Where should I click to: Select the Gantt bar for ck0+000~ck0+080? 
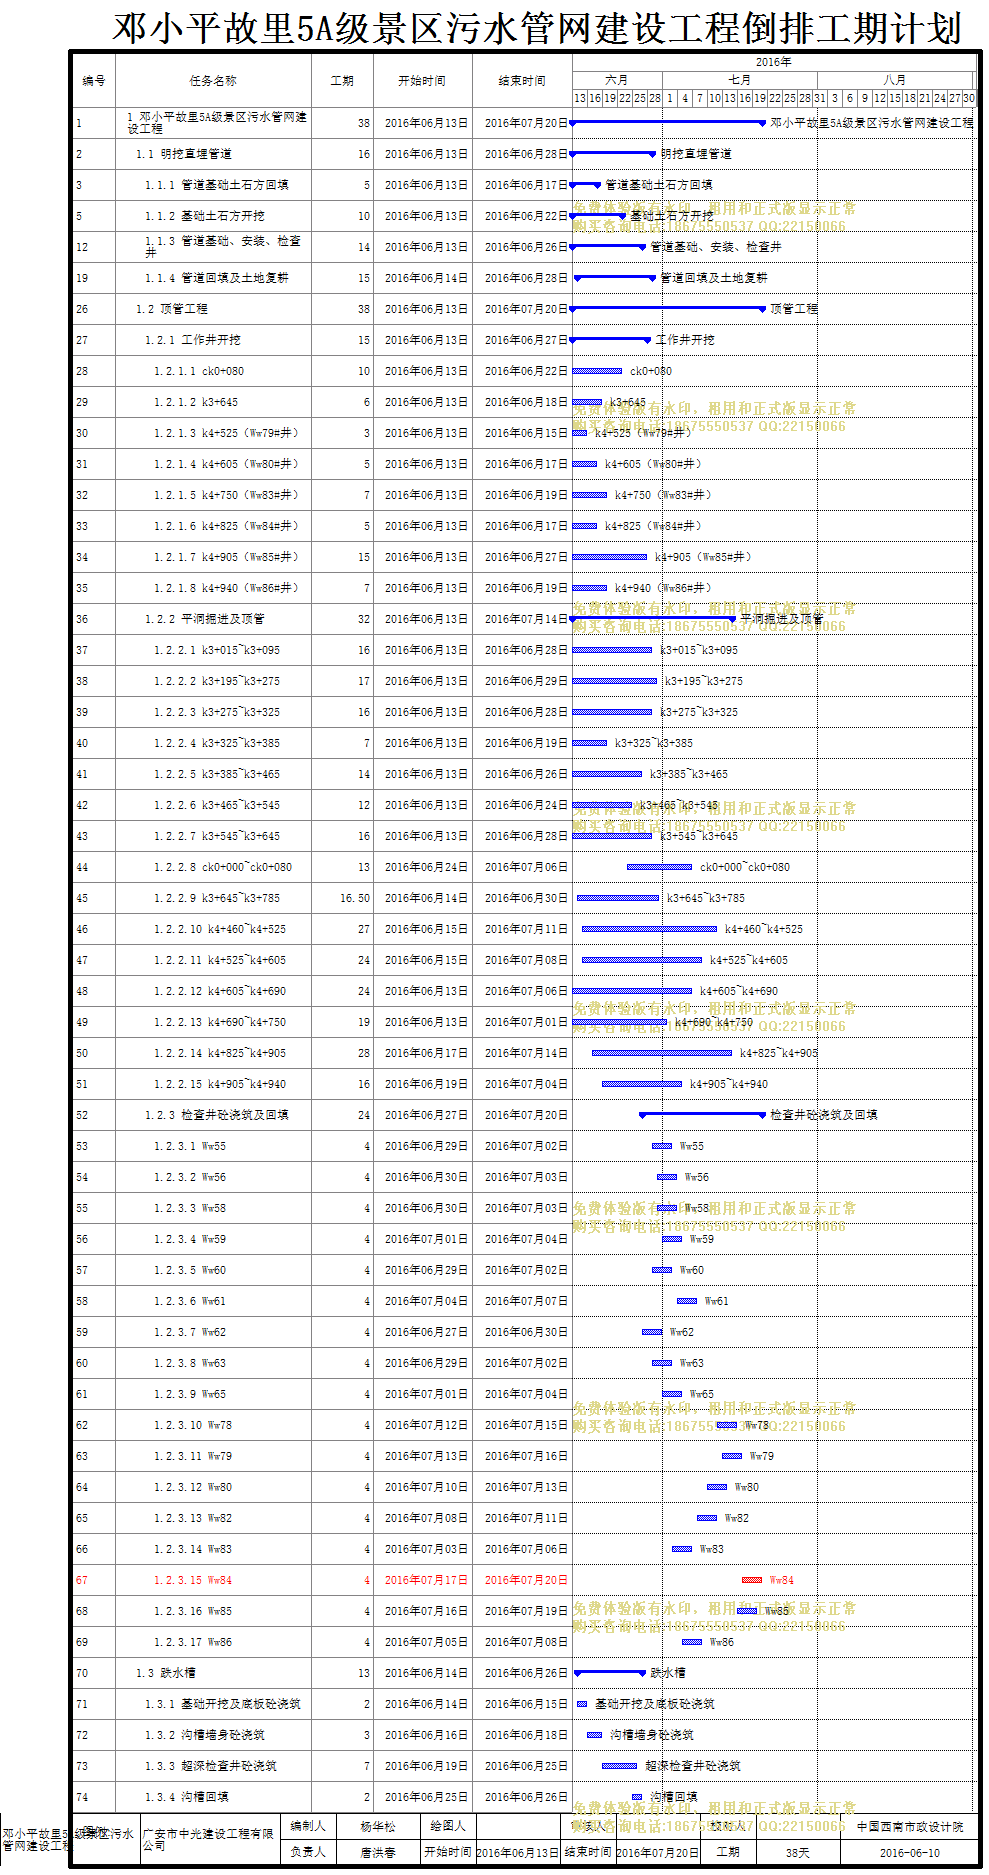tap(659, 867)
